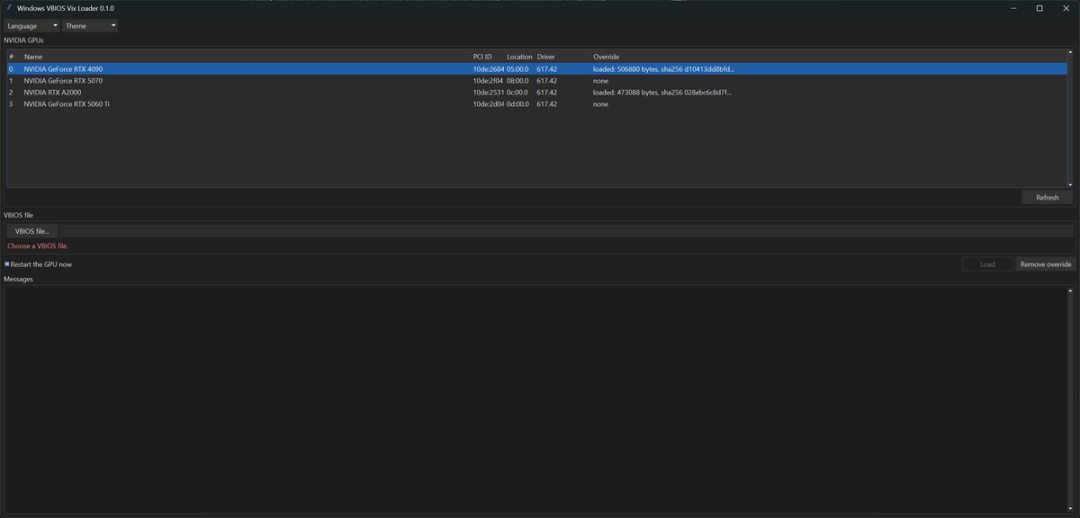Click override text loaded: 473088 bytes
1080x518 pixels.
[x=662, y=92]
